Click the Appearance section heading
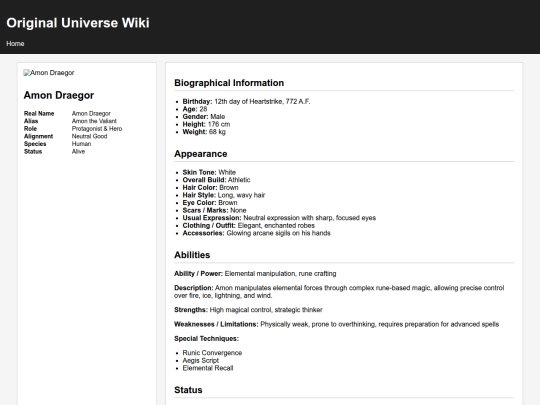The height and width of the screenshot is (405, 540). 201,154
